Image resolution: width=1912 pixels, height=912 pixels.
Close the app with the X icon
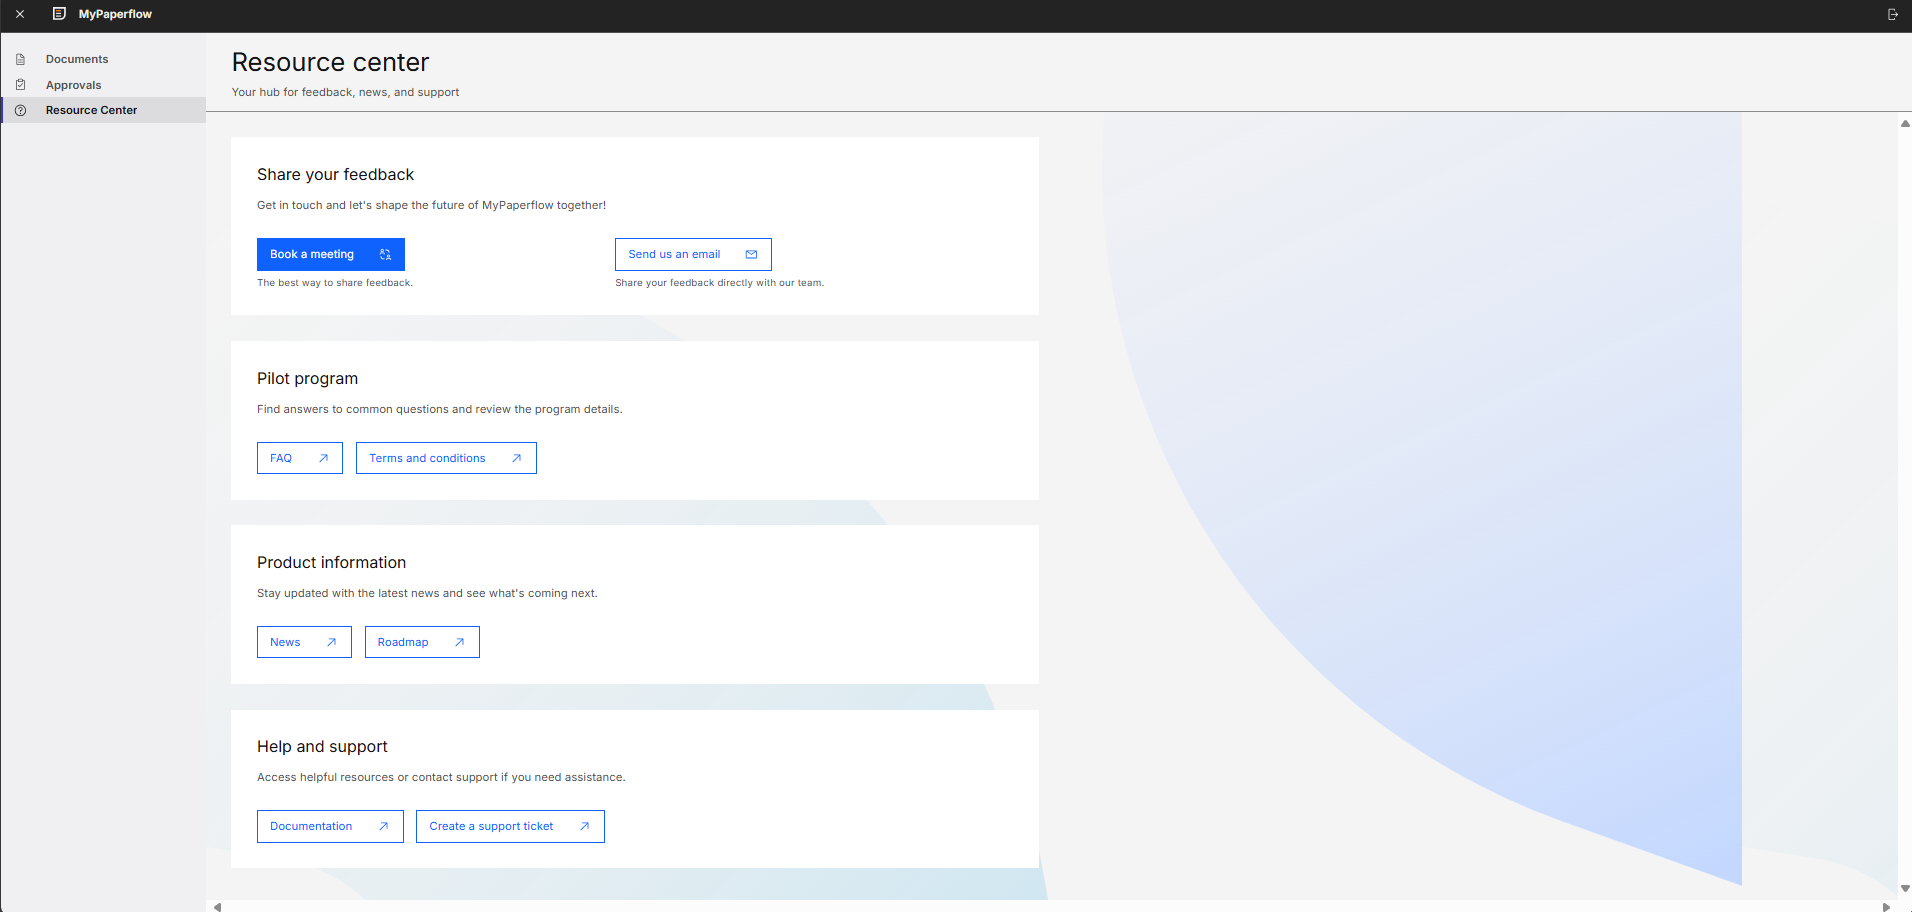[20, 14]
